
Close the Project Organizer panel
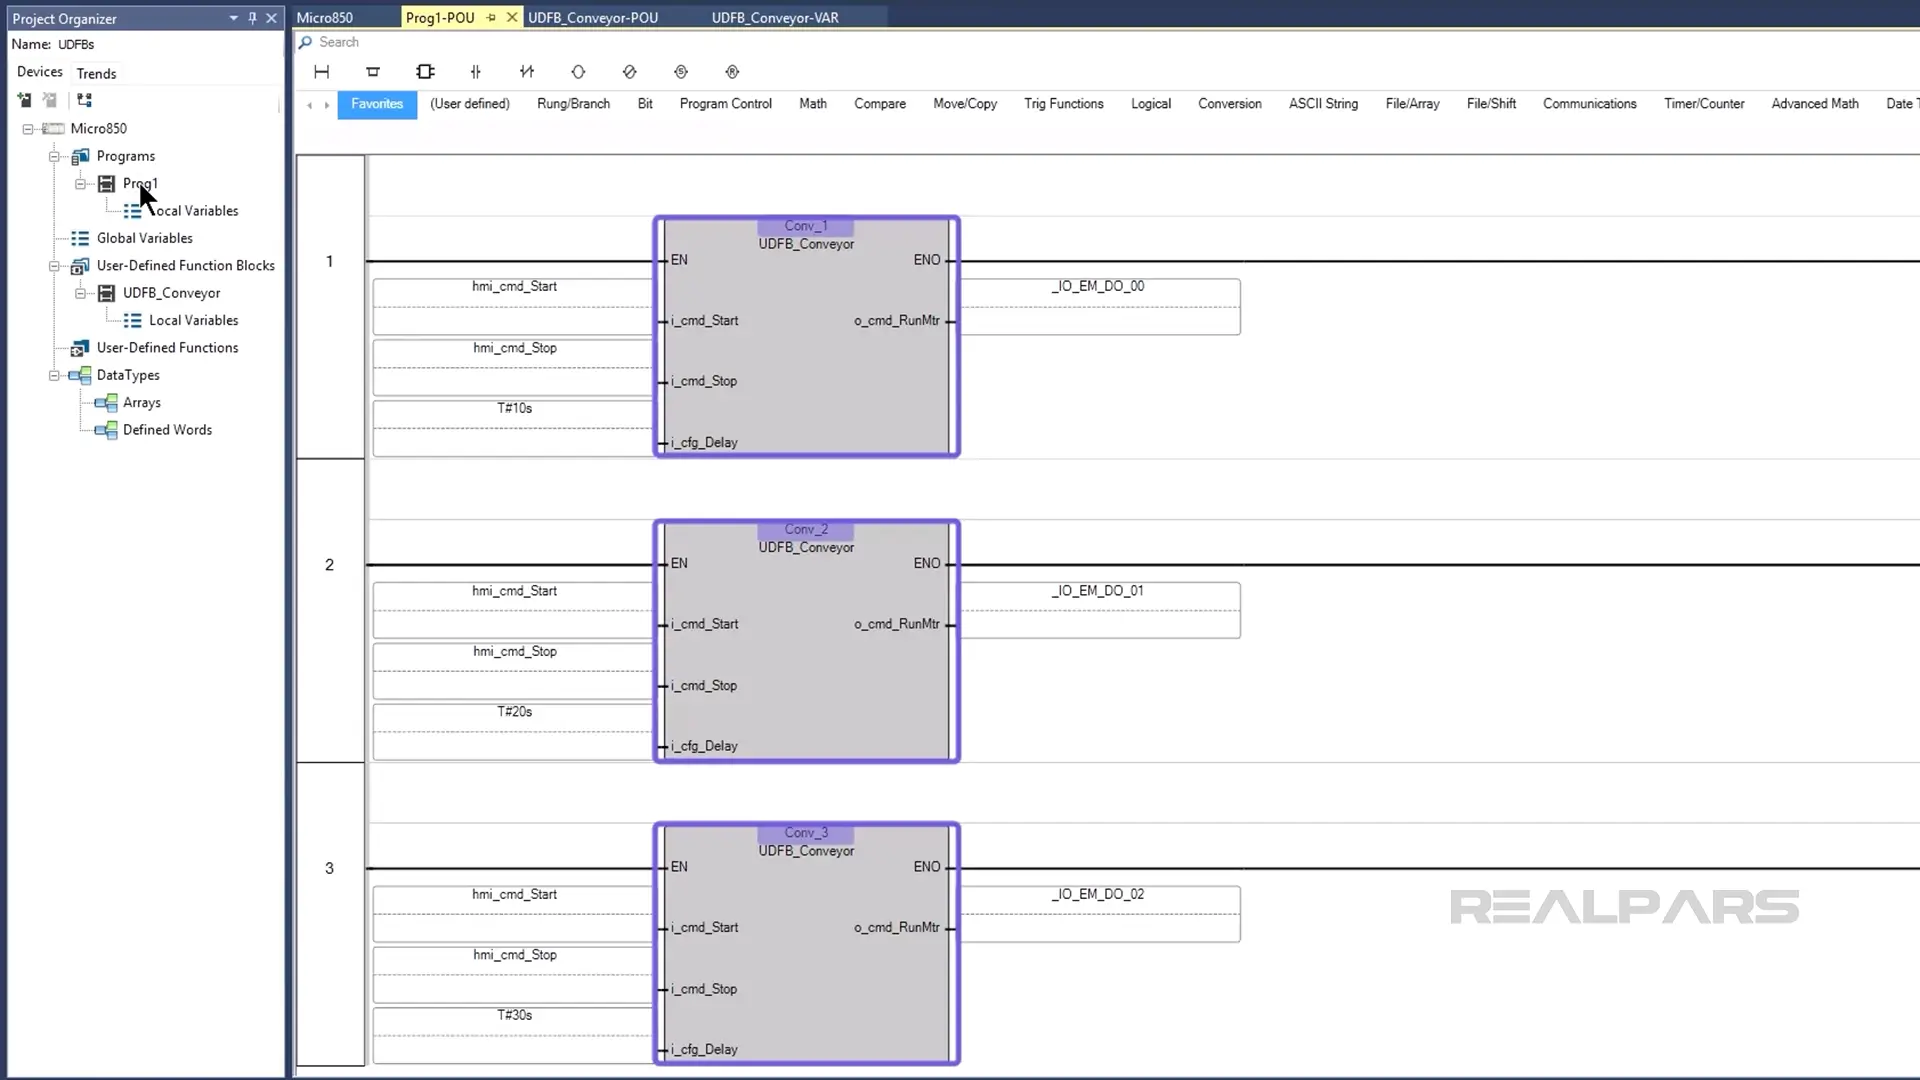click(x=271, y=18)
